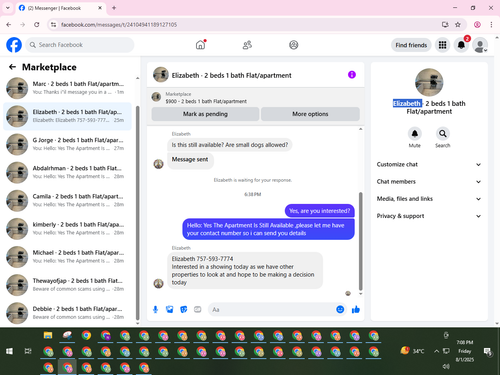Image resolution: width=500 pixels, height=375 pixels.
Task: Expand Privacy & support section
Action: click(x=429, y=216)
